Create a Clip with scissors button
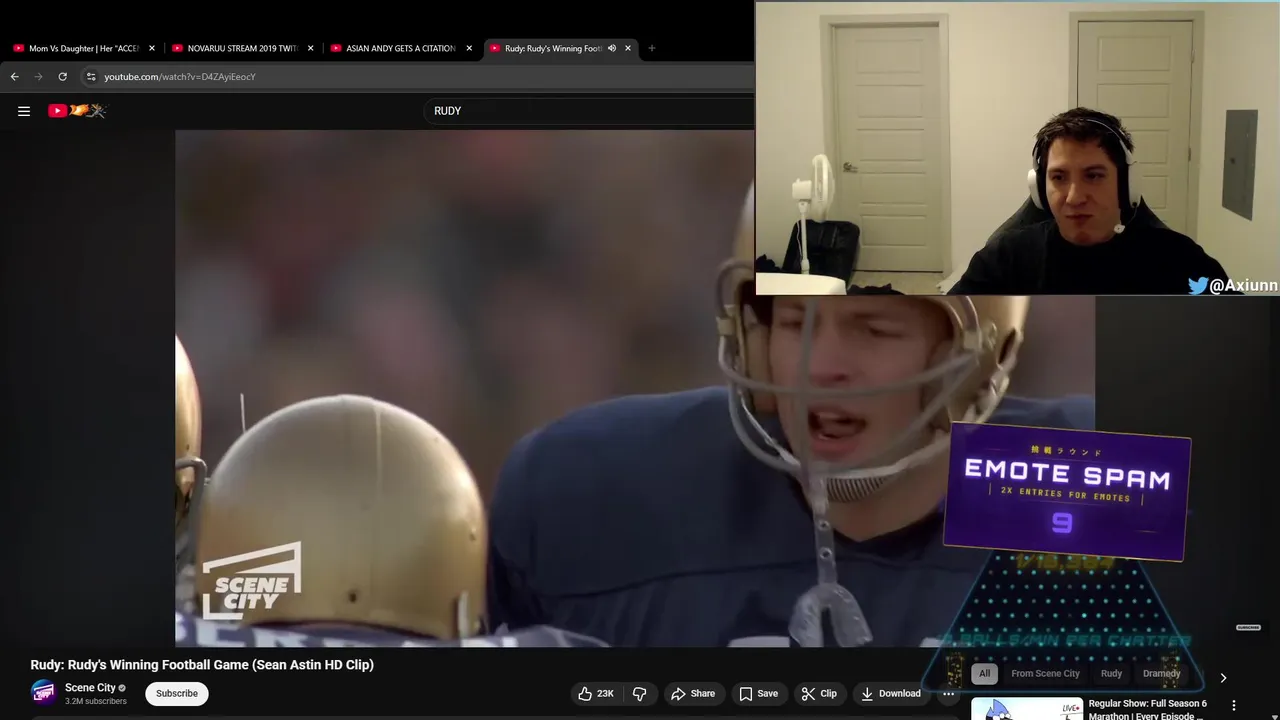This screenshot has height=720, width=1280. (819, 693)
